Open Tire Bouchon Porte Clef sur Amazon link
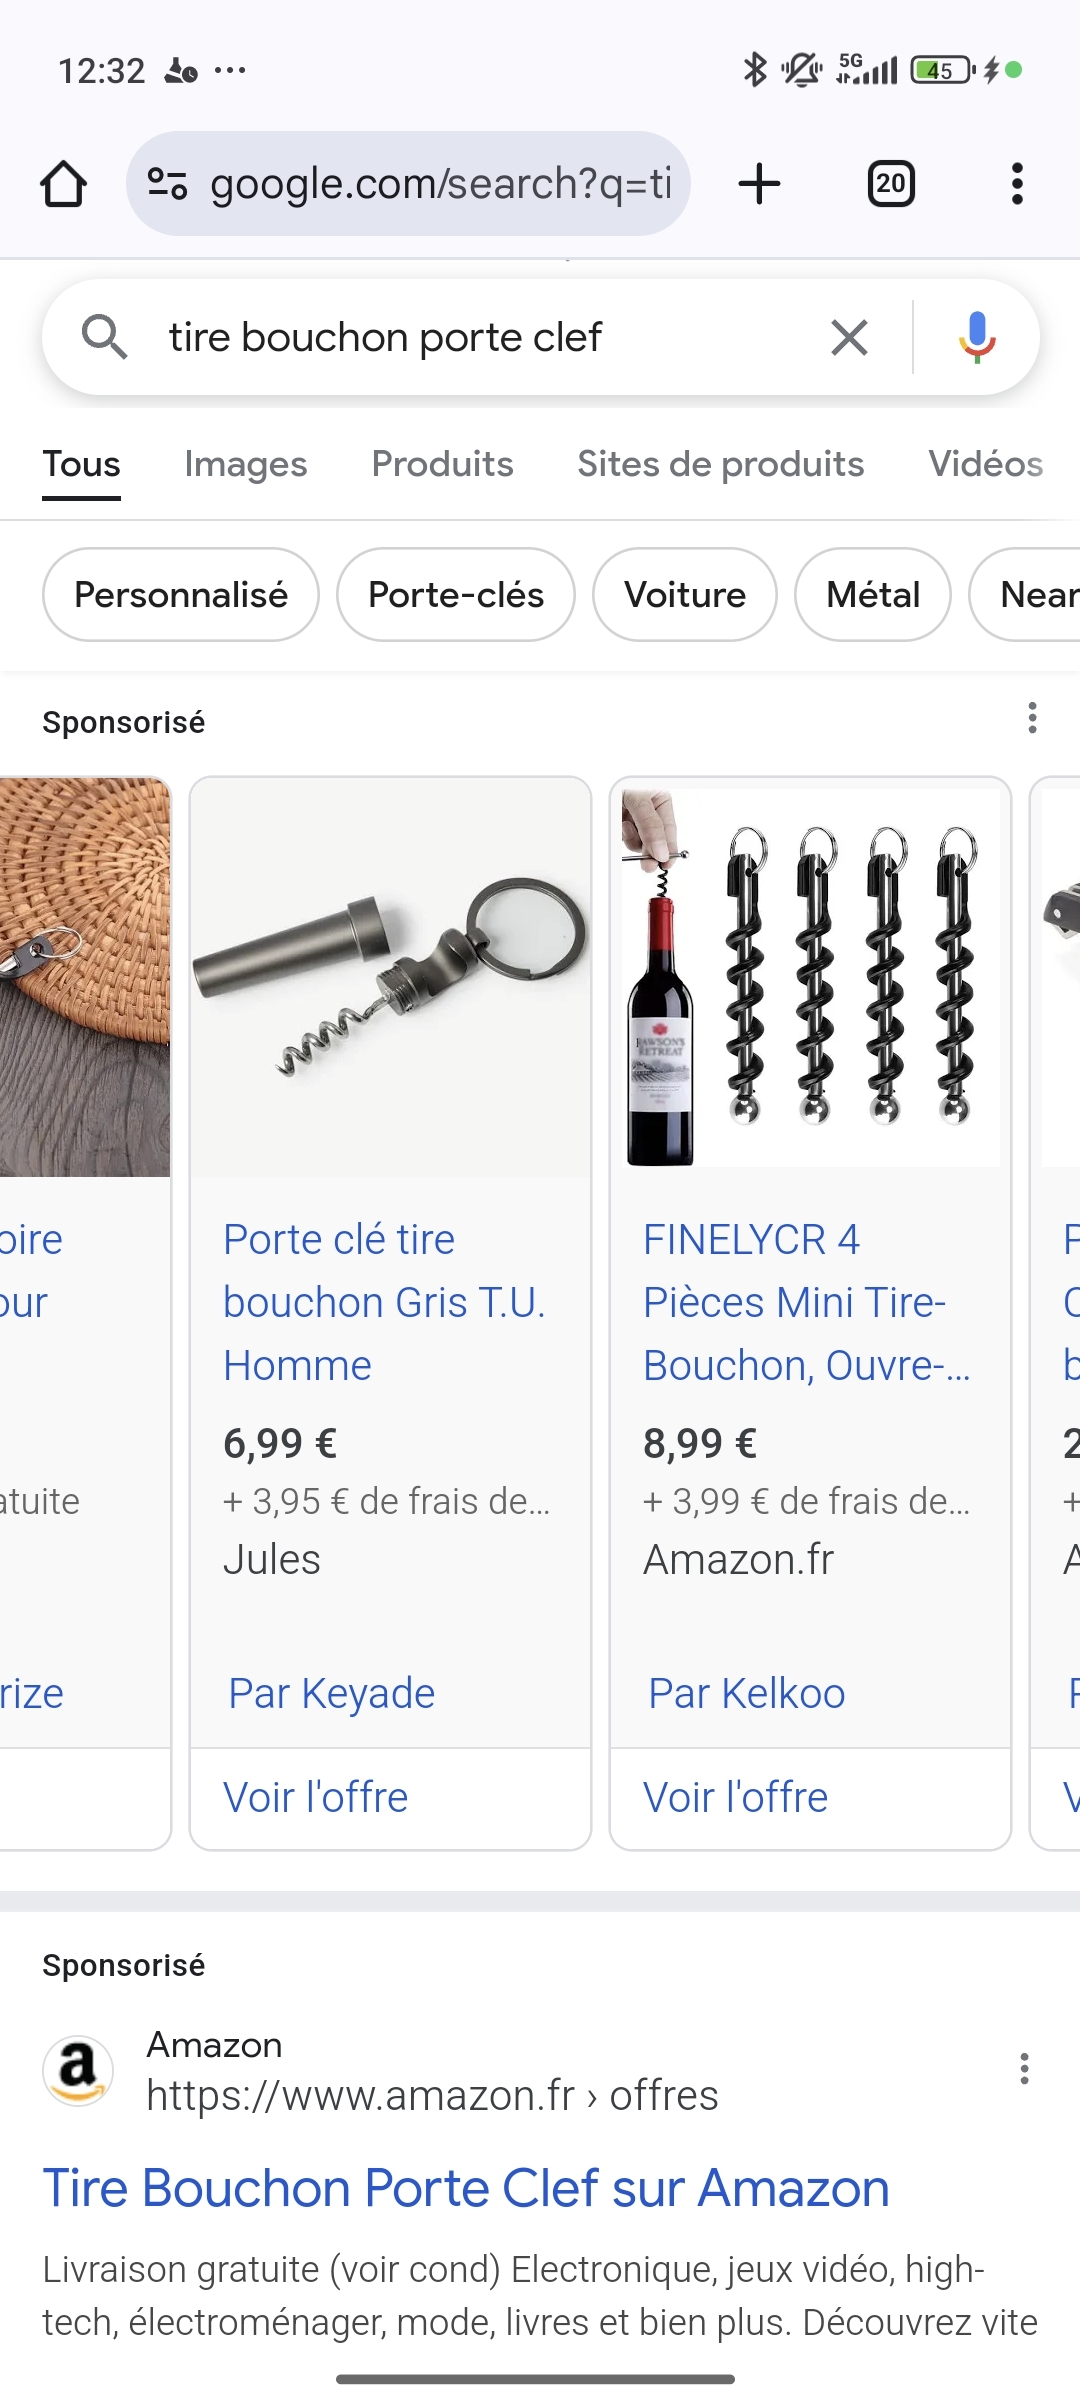Viewport: 1080px width, 2400px height. click(466, 2188)
